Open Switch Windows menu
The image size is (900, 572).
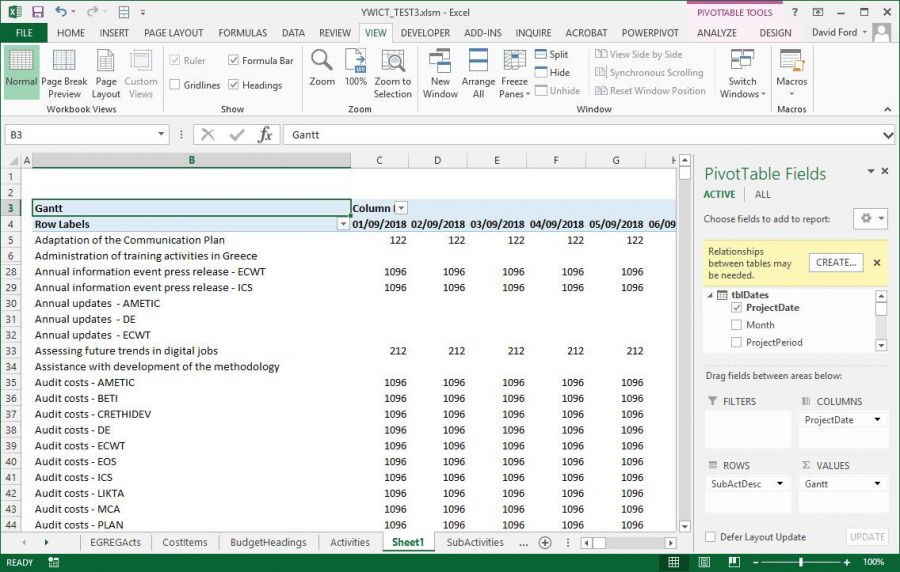pos(742,73)
